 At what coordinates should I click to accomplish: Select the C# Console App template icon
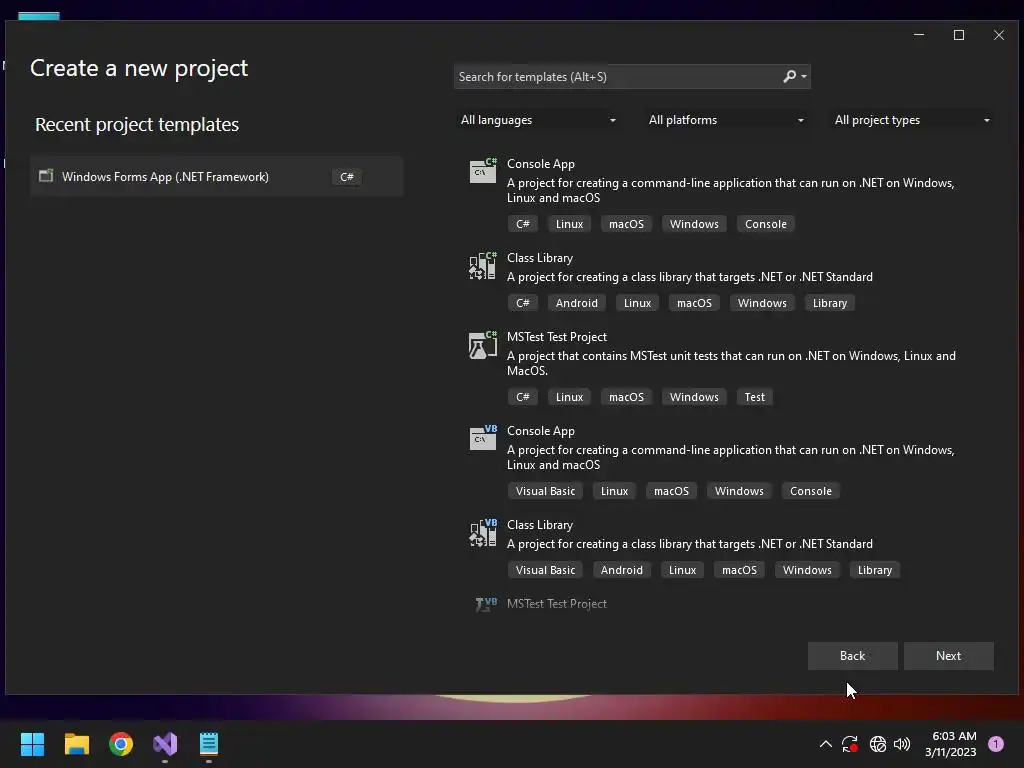[x=483, y=170]
